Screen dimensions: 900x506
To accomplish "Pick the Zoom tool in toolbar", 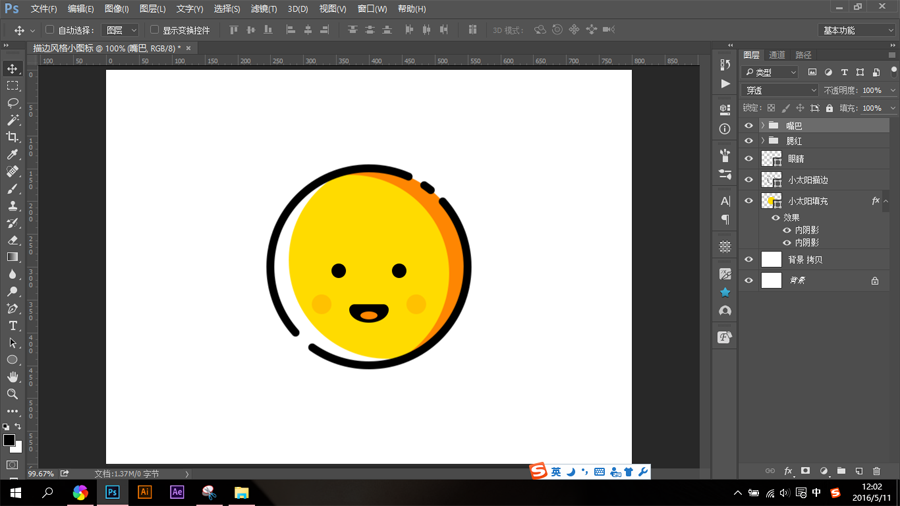I will tap(13, 394).
